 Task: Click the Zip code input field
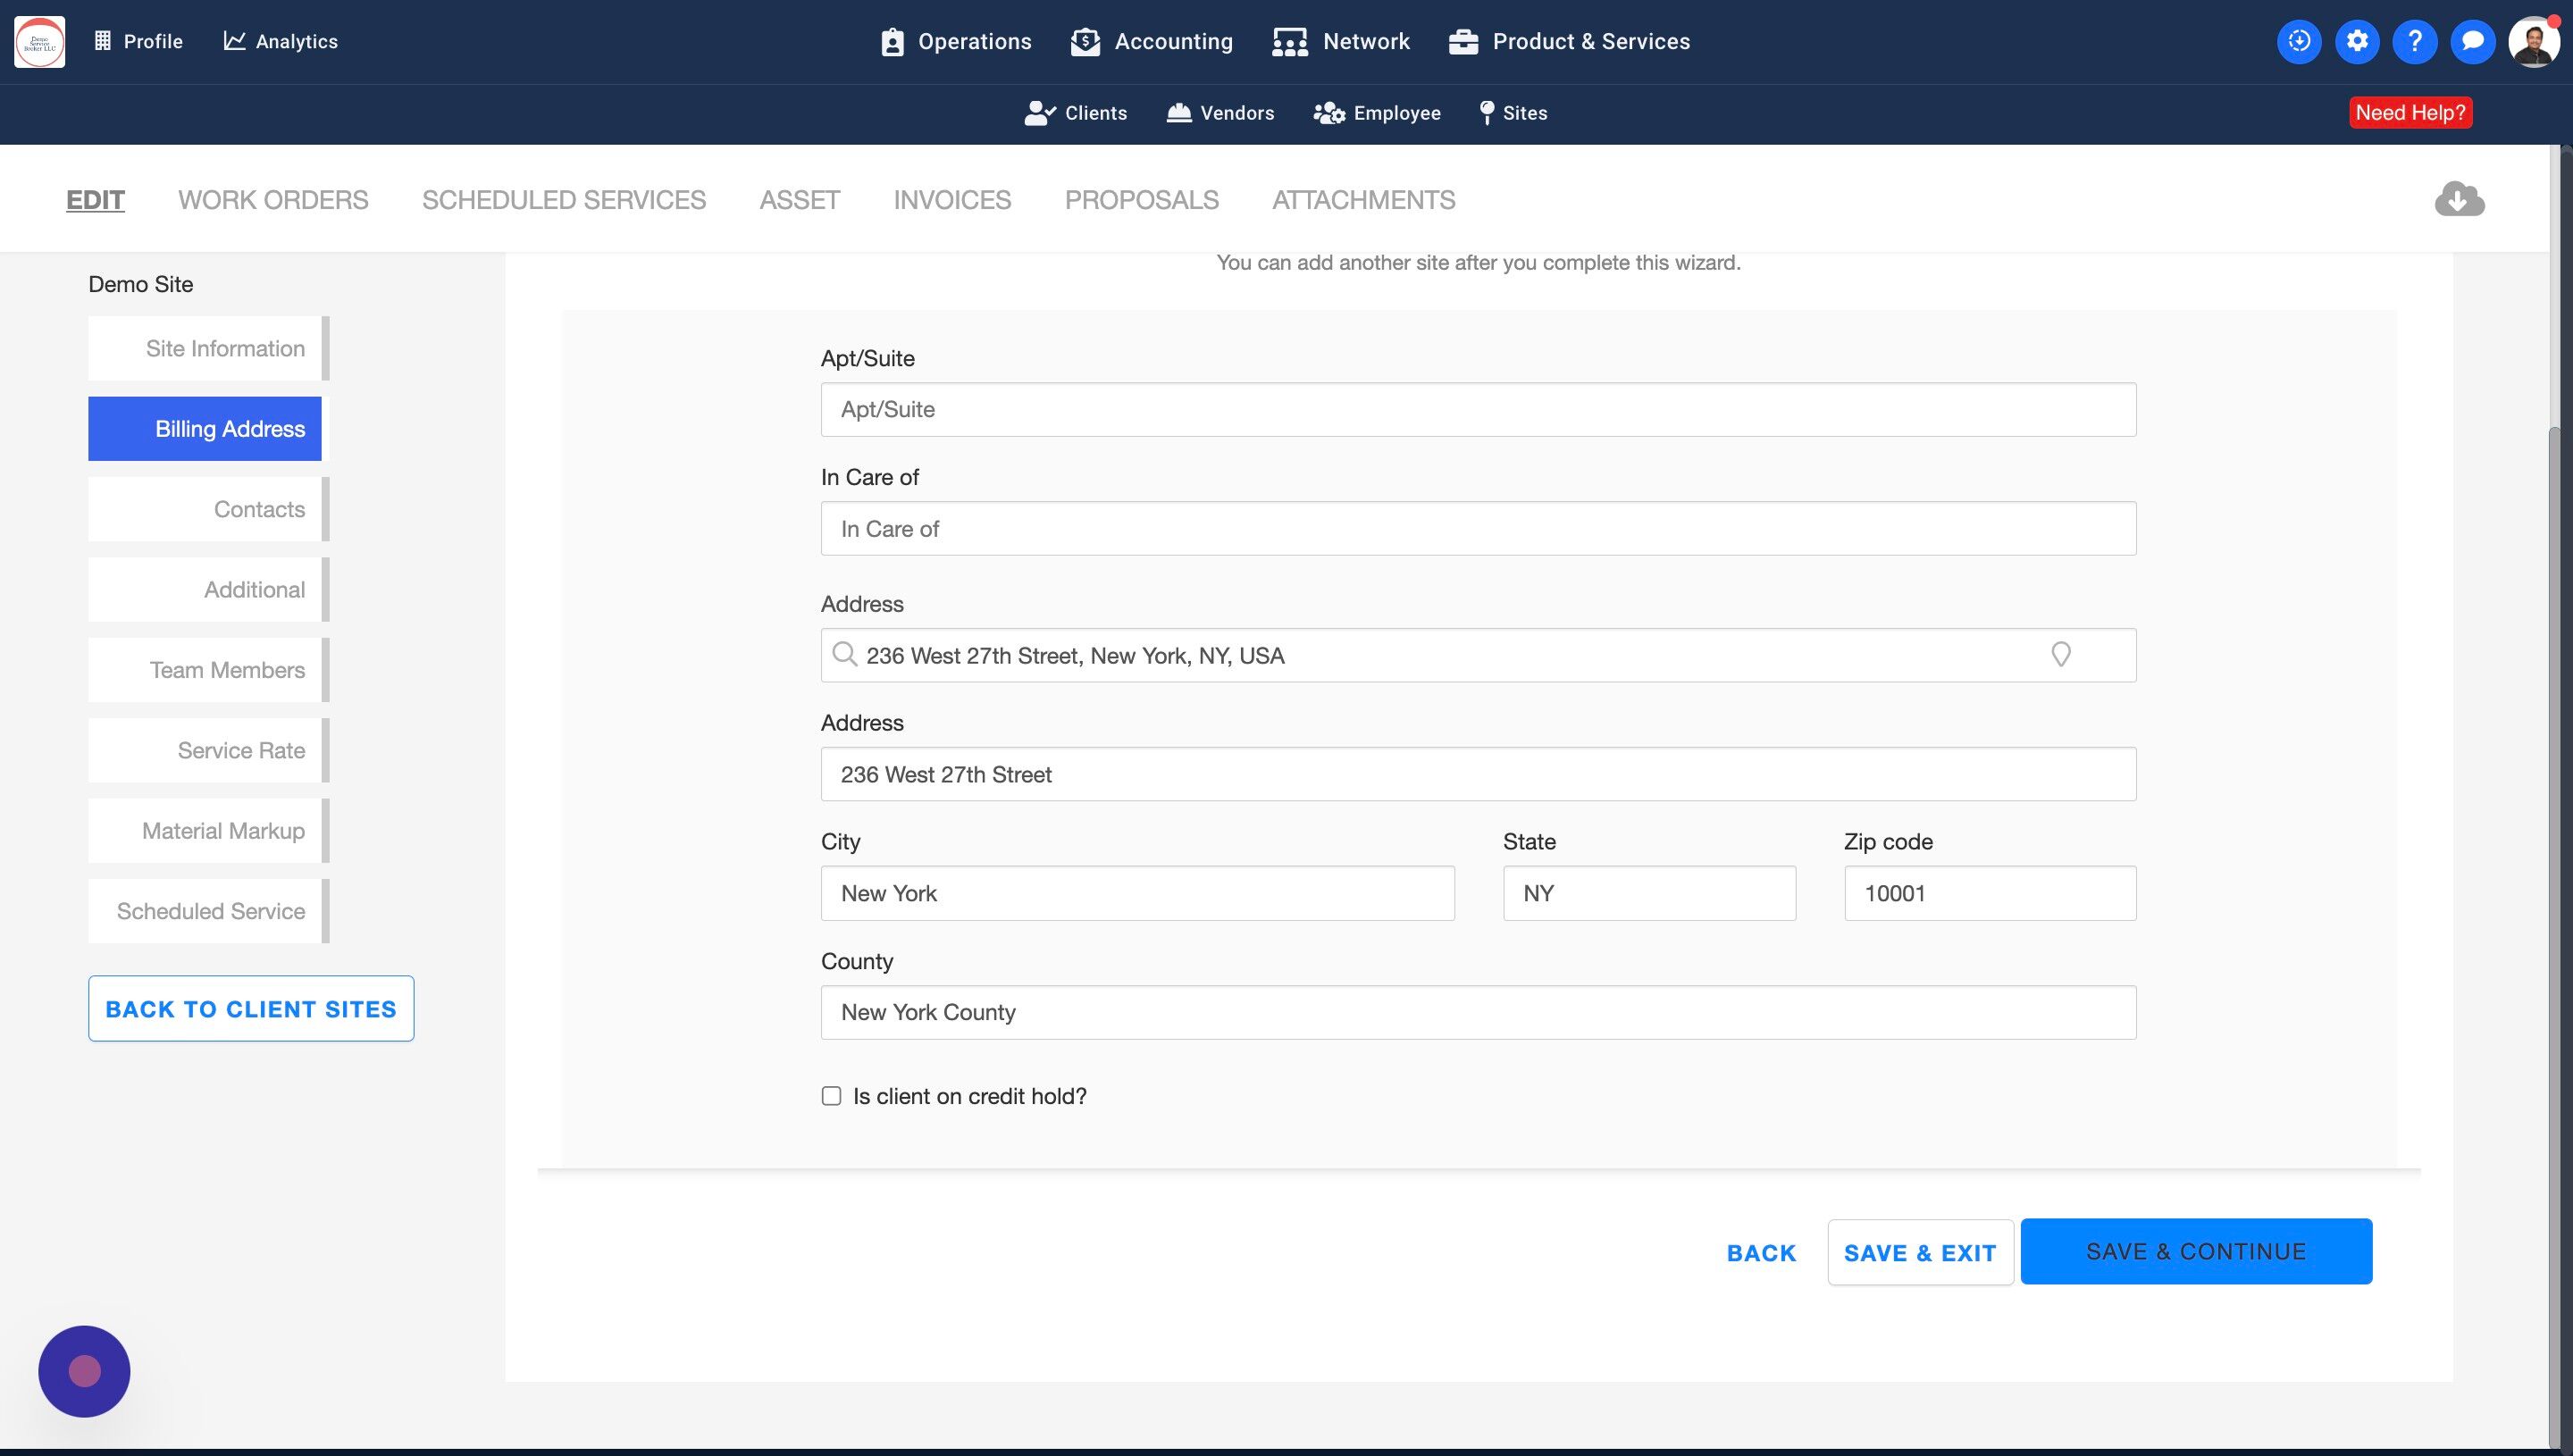(x=1990, y=893)
